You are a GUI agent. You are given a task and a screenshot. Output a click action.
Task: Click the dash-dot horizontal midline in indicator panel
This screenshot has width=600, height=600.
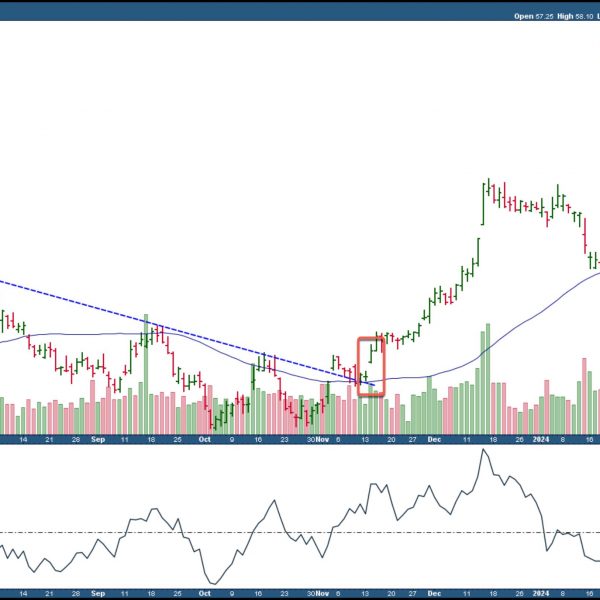click(x=300, y=532)
